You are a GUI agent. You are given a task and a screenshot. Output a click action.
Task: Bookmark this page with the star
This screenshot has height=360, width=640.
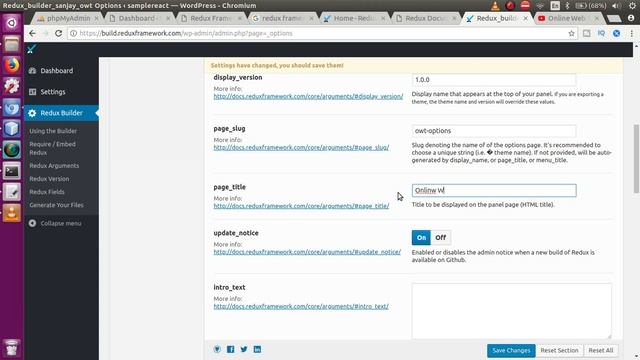(x=571, y=33)
